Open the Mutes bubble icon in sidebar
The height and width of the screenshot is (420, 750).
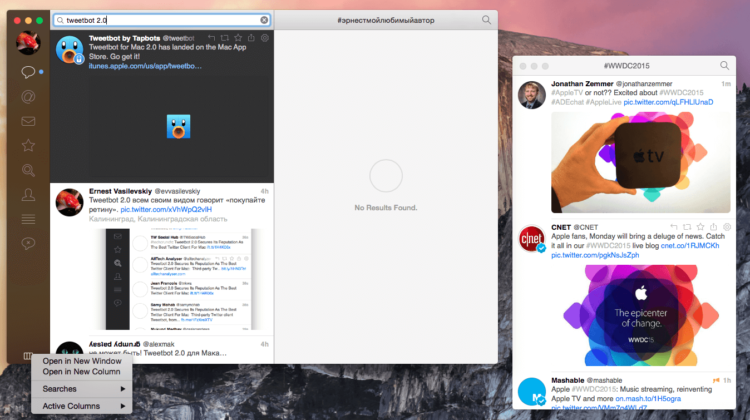click(x=28, y=243)
